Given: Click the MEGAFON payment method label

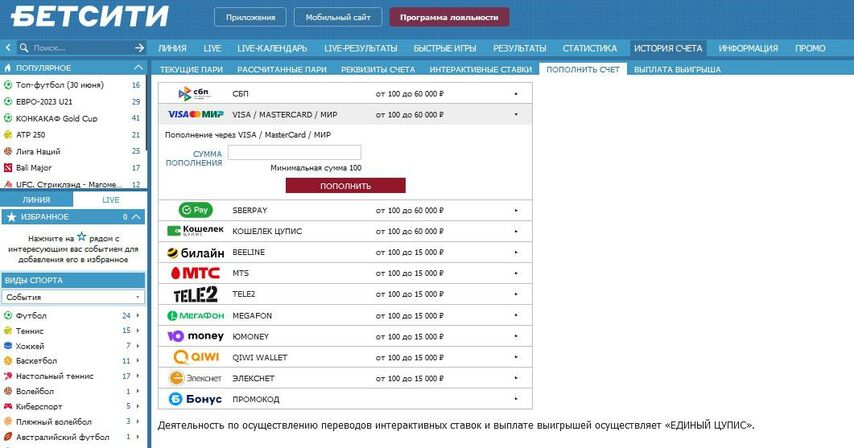Looking at the screenshot, I should click(252, 316).
